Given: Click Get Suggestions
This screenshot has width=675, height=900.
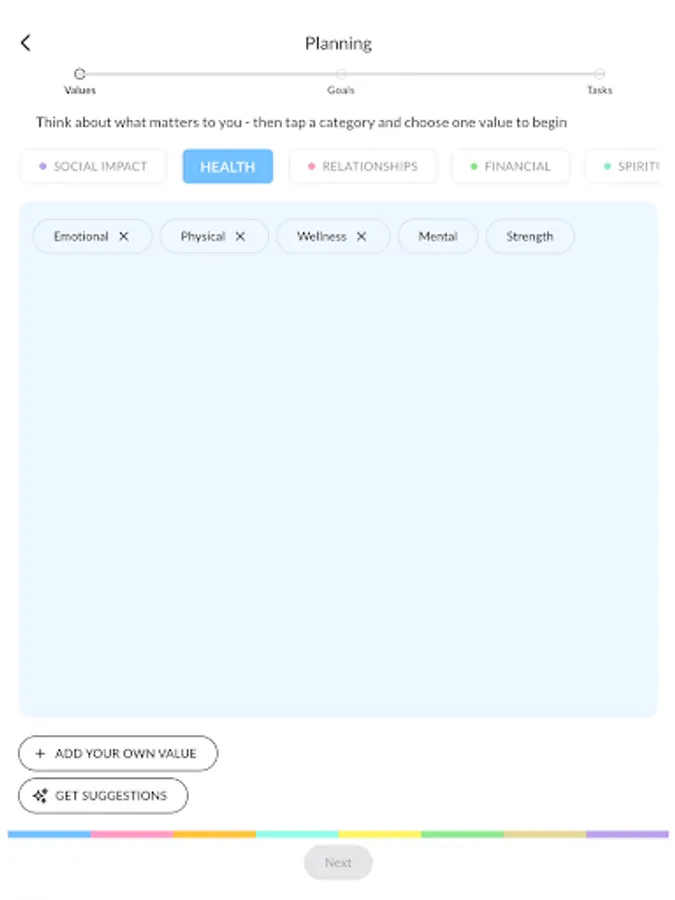Looking at the screenshot, I should pos(103,795).
